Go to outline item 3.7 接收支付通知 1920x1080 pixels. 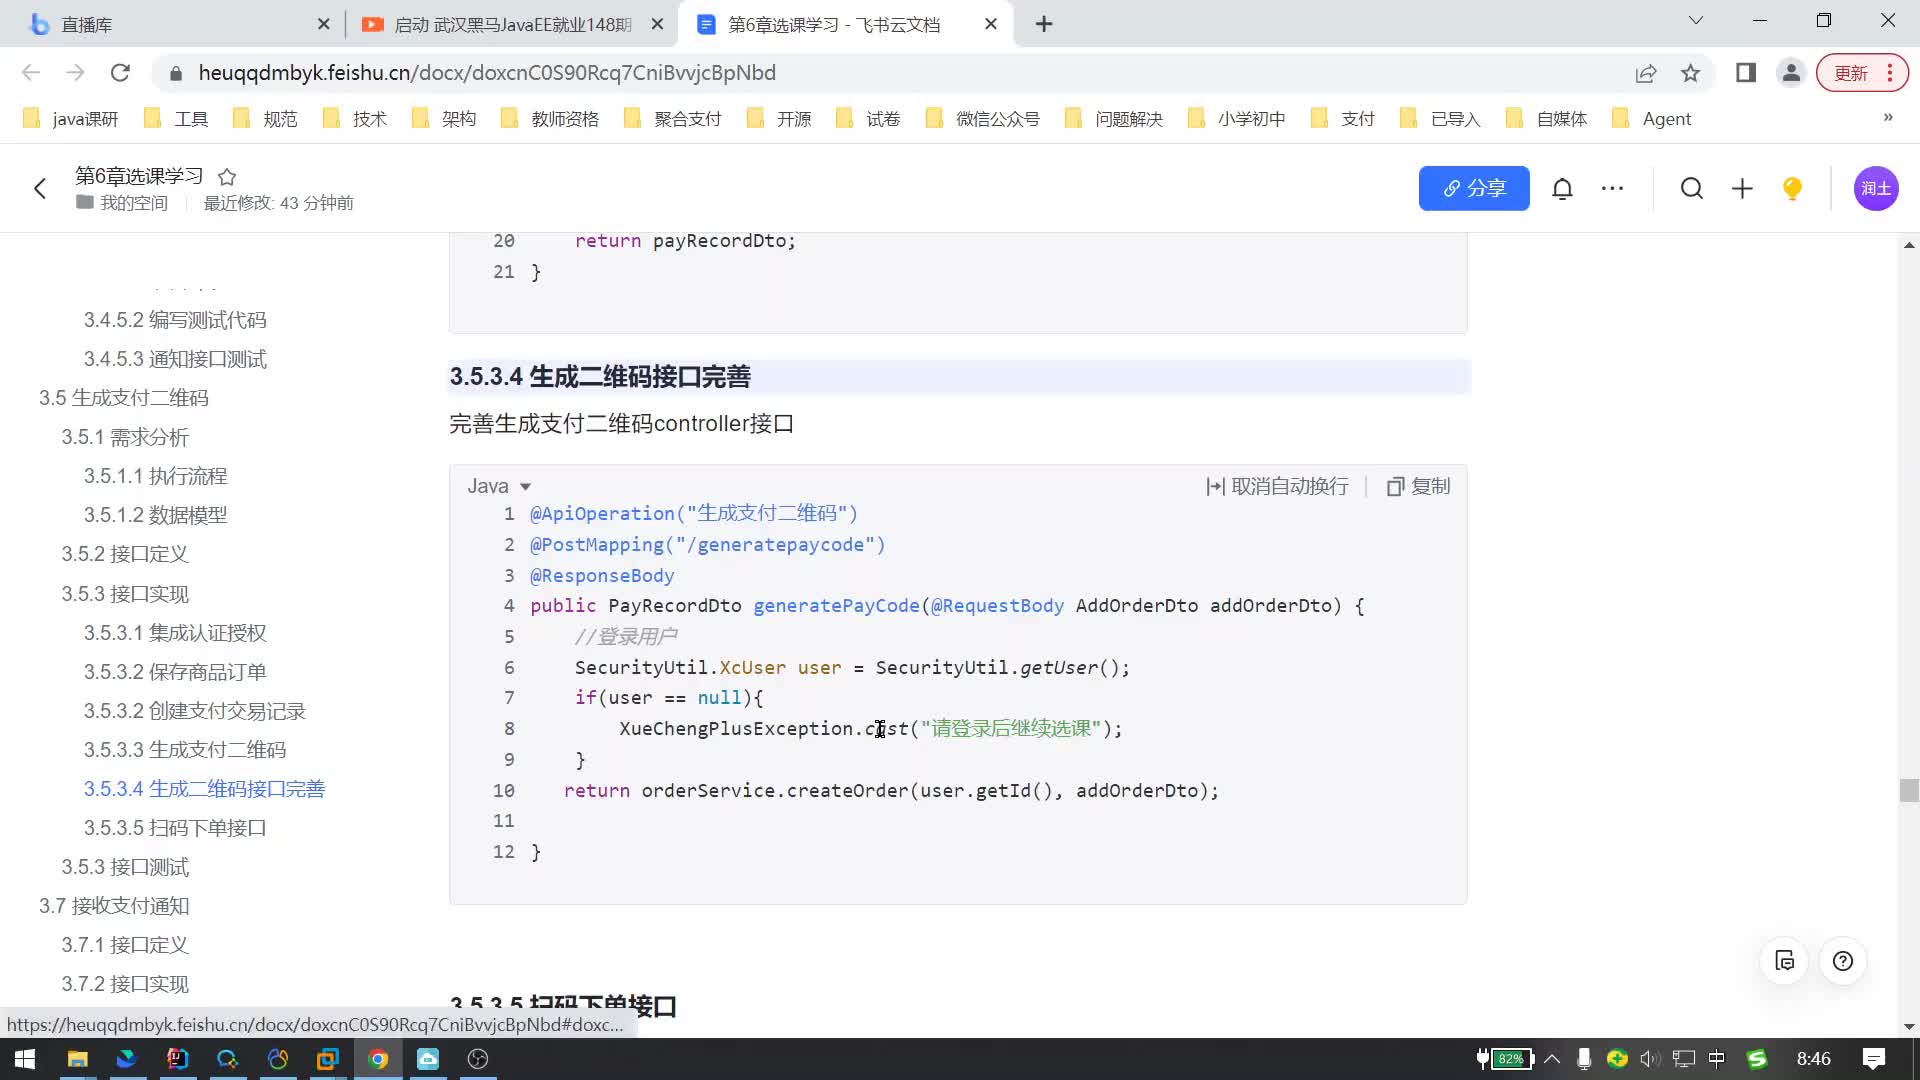(x=114, y=906)
